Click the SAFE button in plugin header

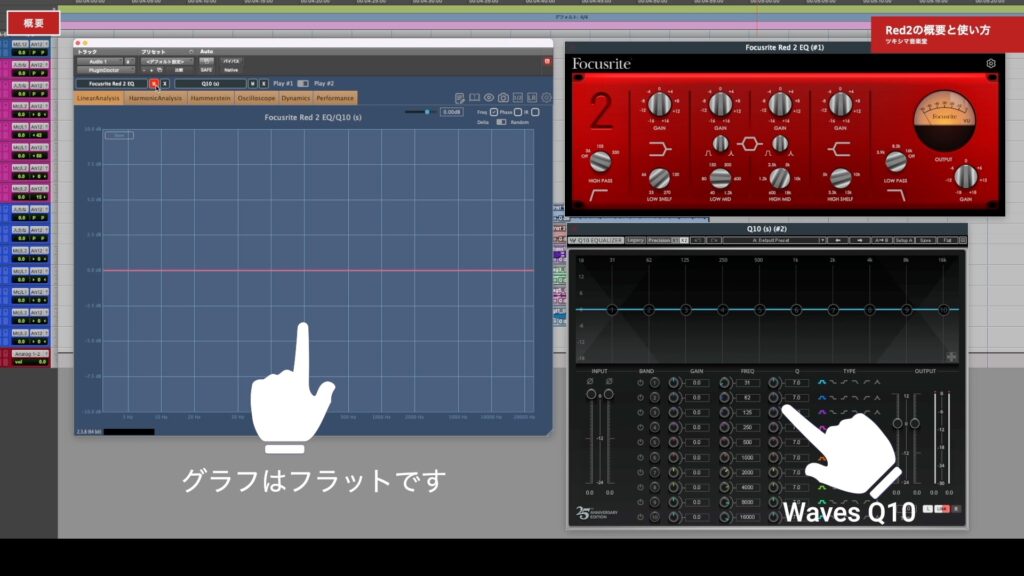click(206, 70)
